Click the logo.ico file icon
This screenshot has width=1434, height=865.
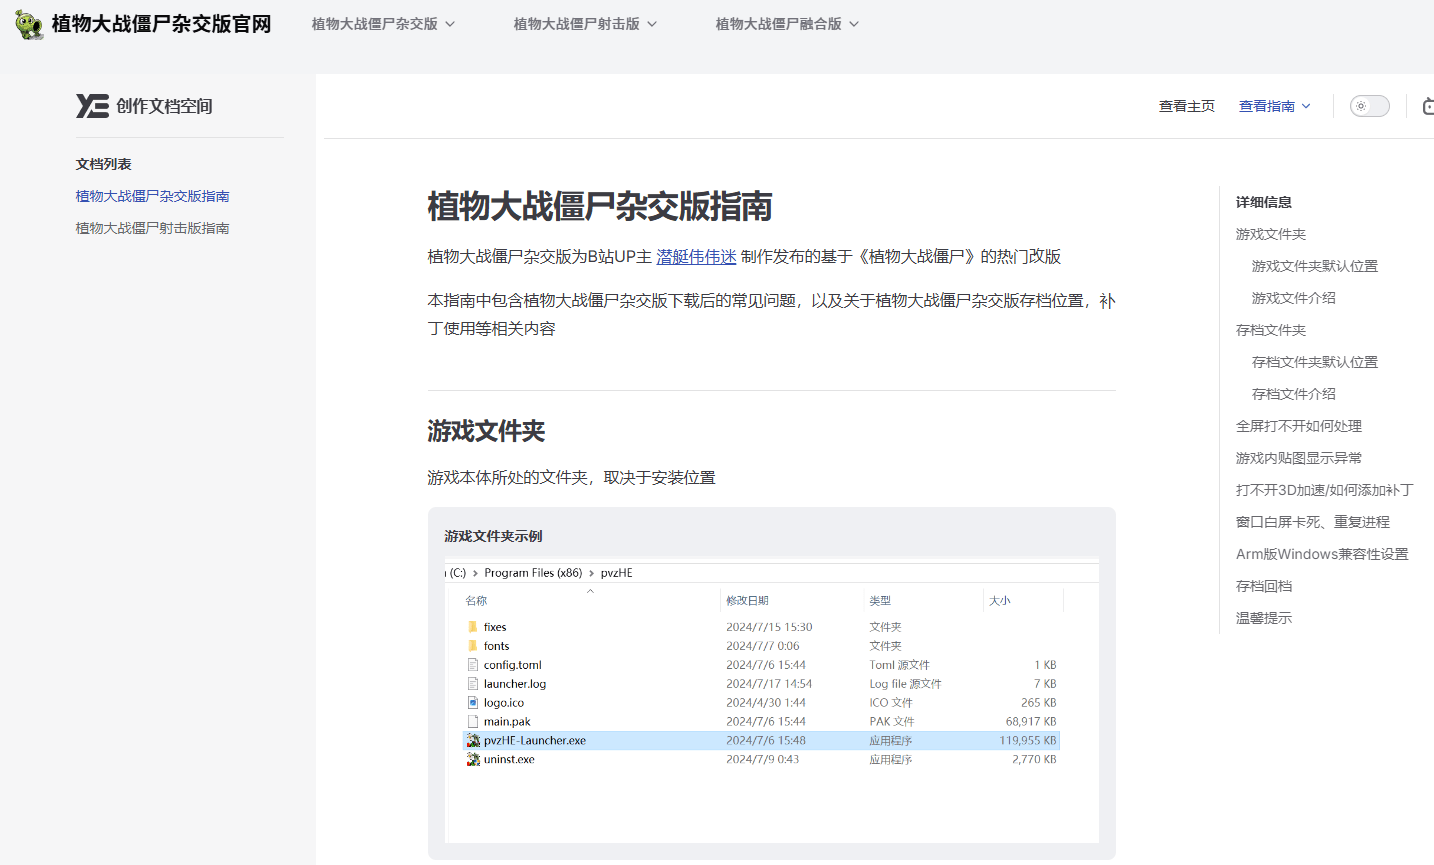(474, 702)
